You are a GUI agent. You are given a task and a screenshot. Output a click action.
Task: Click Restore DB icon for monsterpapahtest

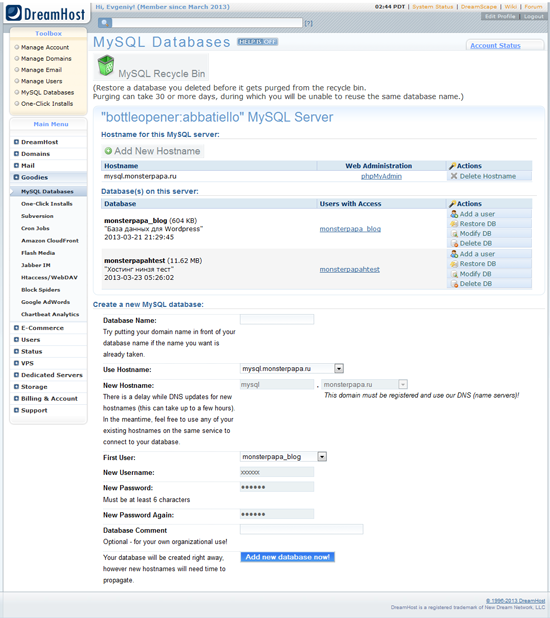pyautogui.click(x=454, y=264)
